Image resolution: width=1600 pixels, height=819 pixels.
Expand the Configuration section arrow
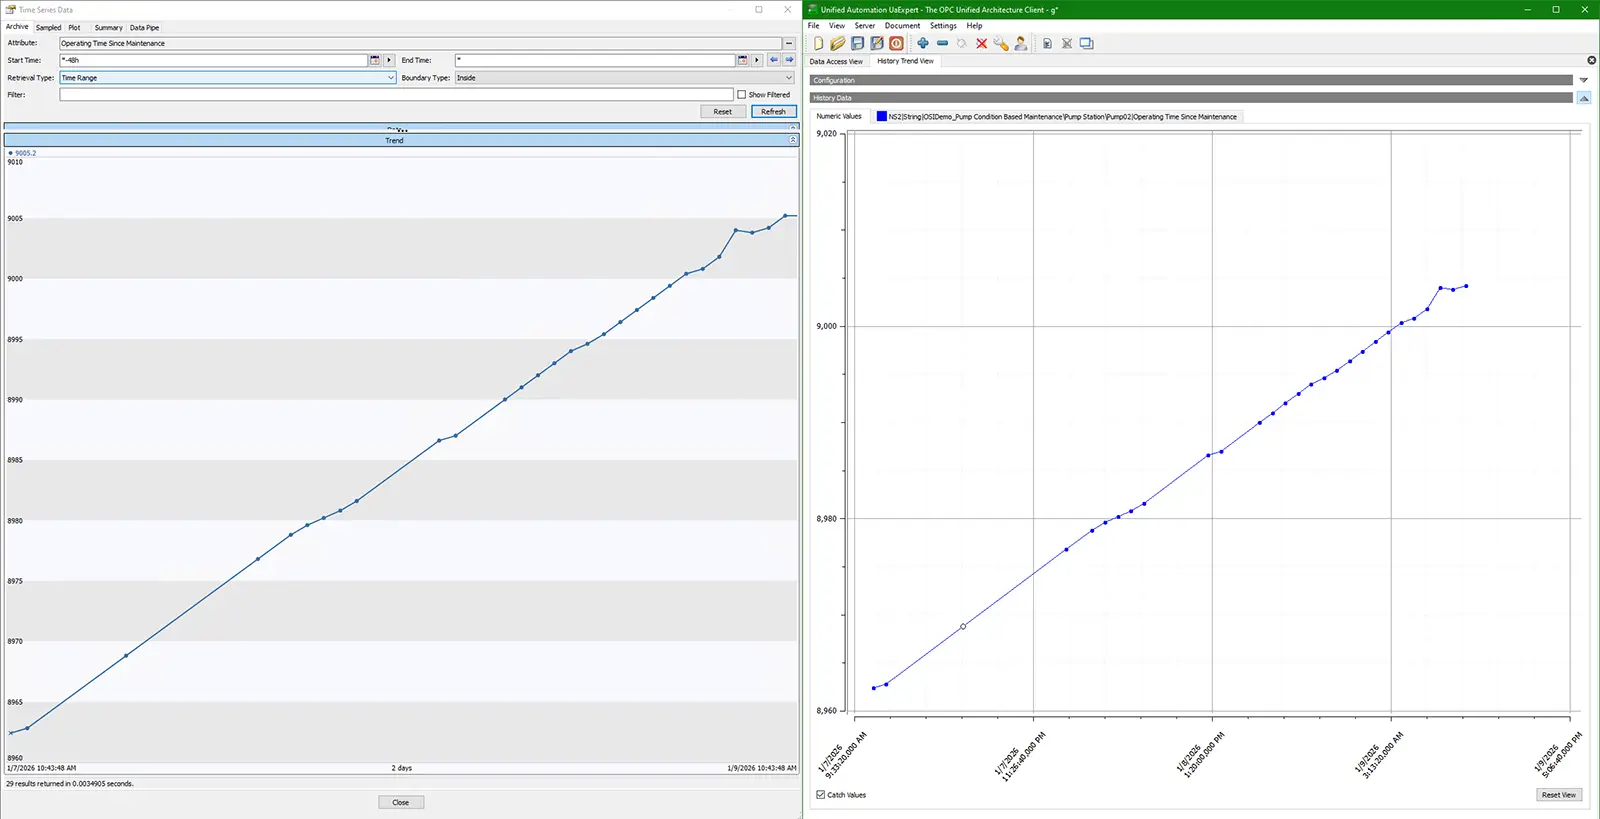tap(1583, 80)
